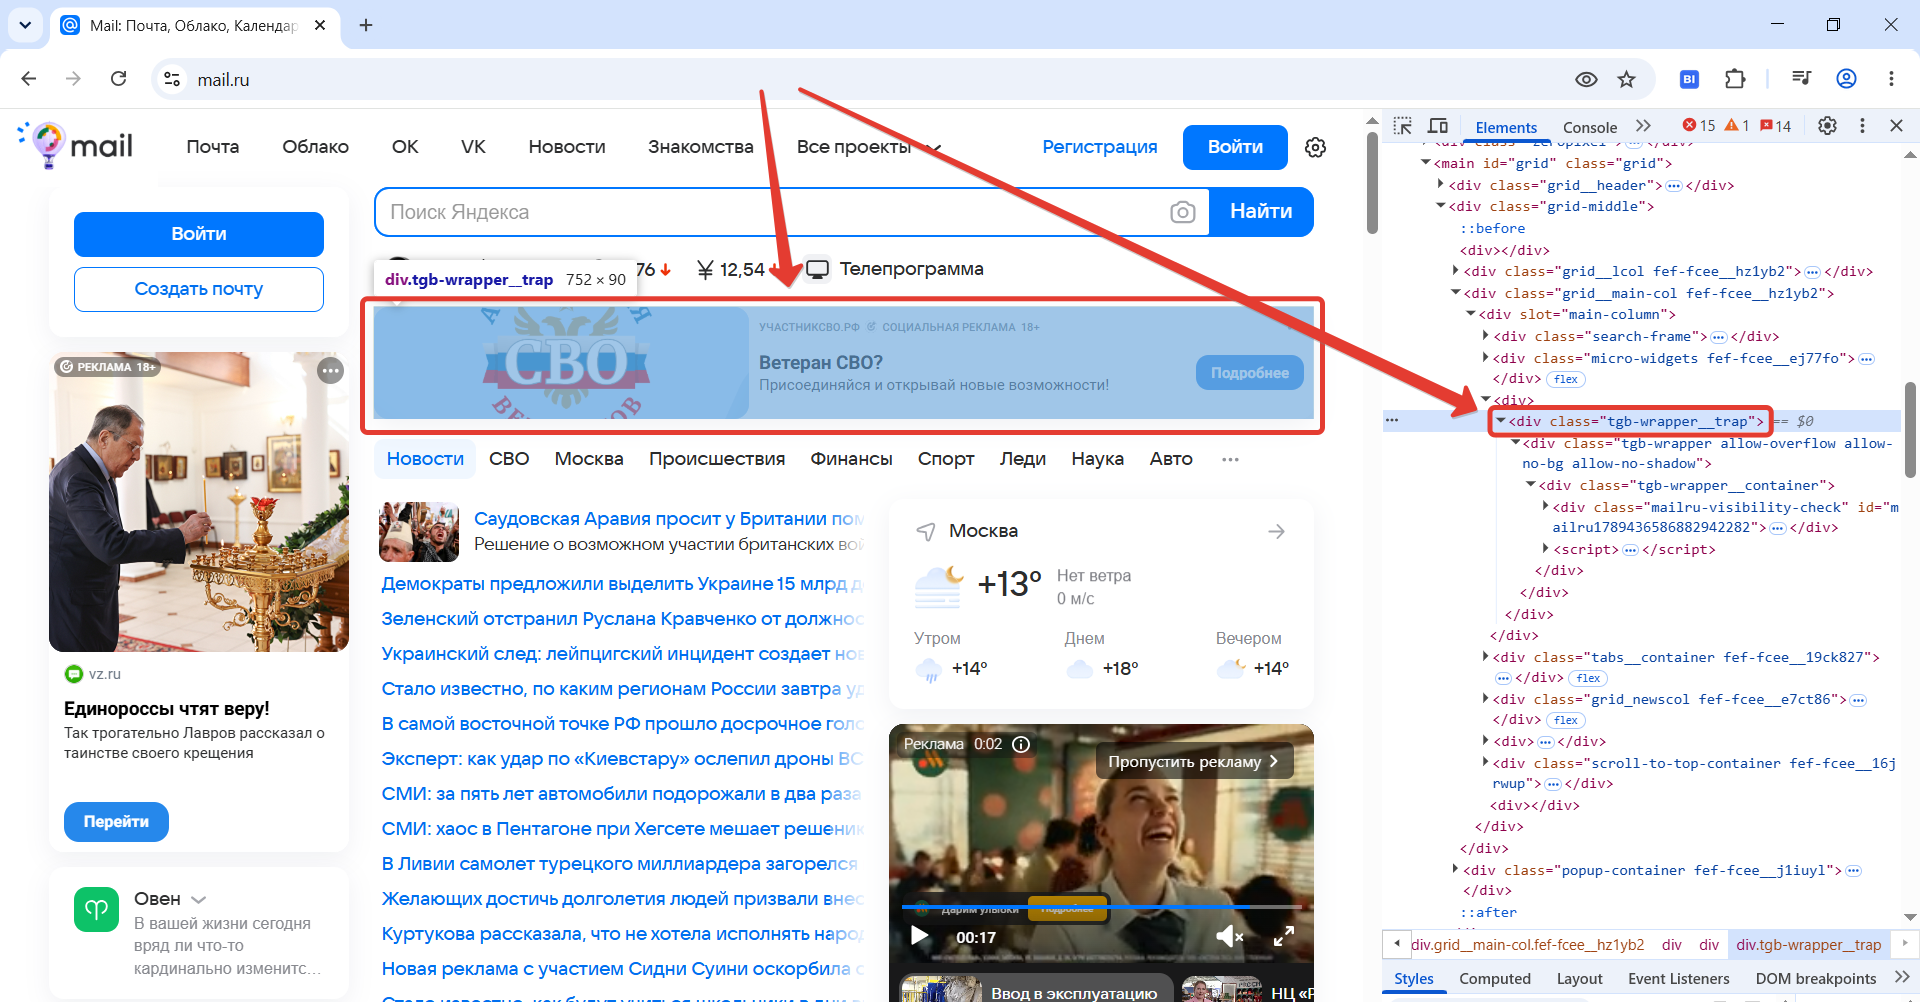Go back using browser back arrow
The height and width of the screenshot is (1002, 1920).
(29, 79)
